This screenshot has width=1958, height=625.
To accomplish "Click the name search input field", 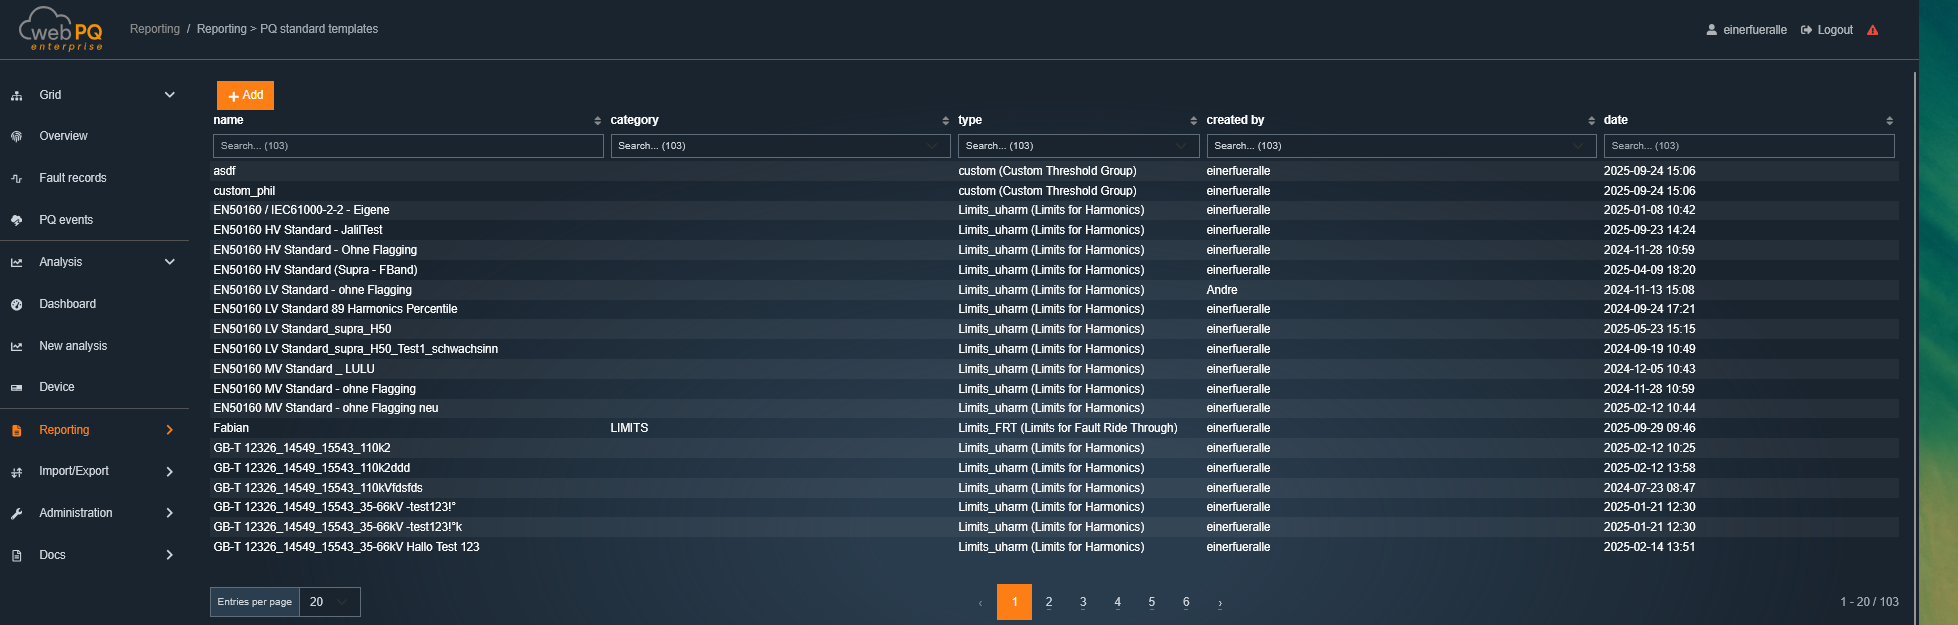I will point(408,146).
